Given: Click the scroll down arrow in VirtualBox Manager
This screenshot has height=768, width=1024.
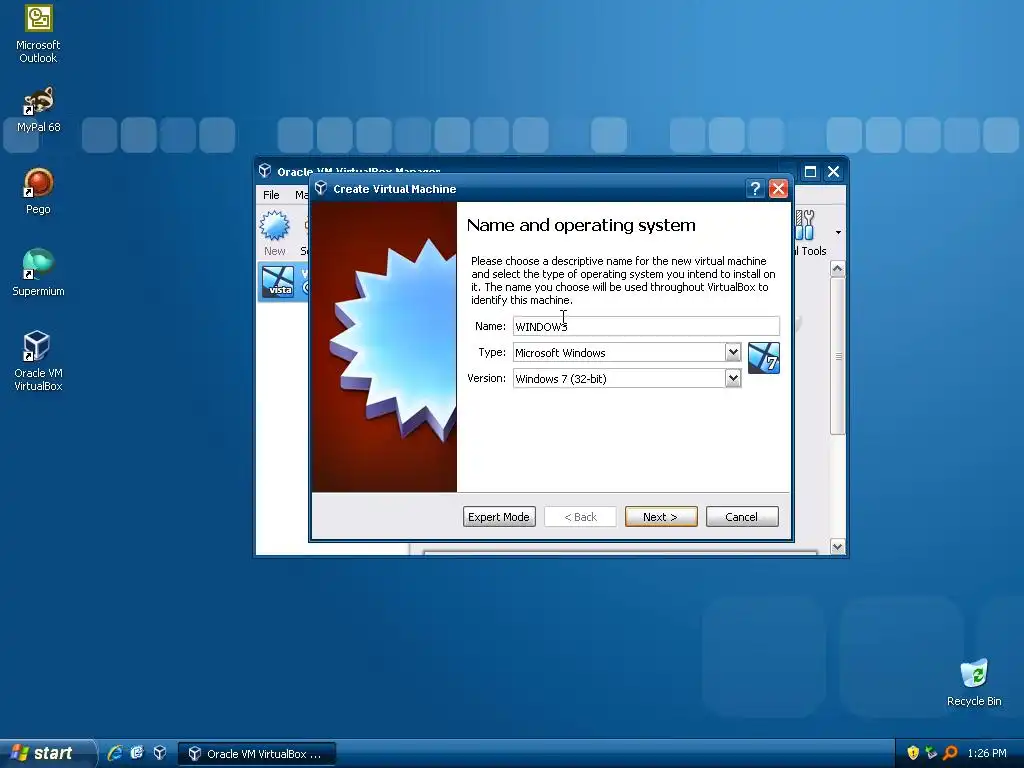Looking at the screenshot, I should point(838,547).
